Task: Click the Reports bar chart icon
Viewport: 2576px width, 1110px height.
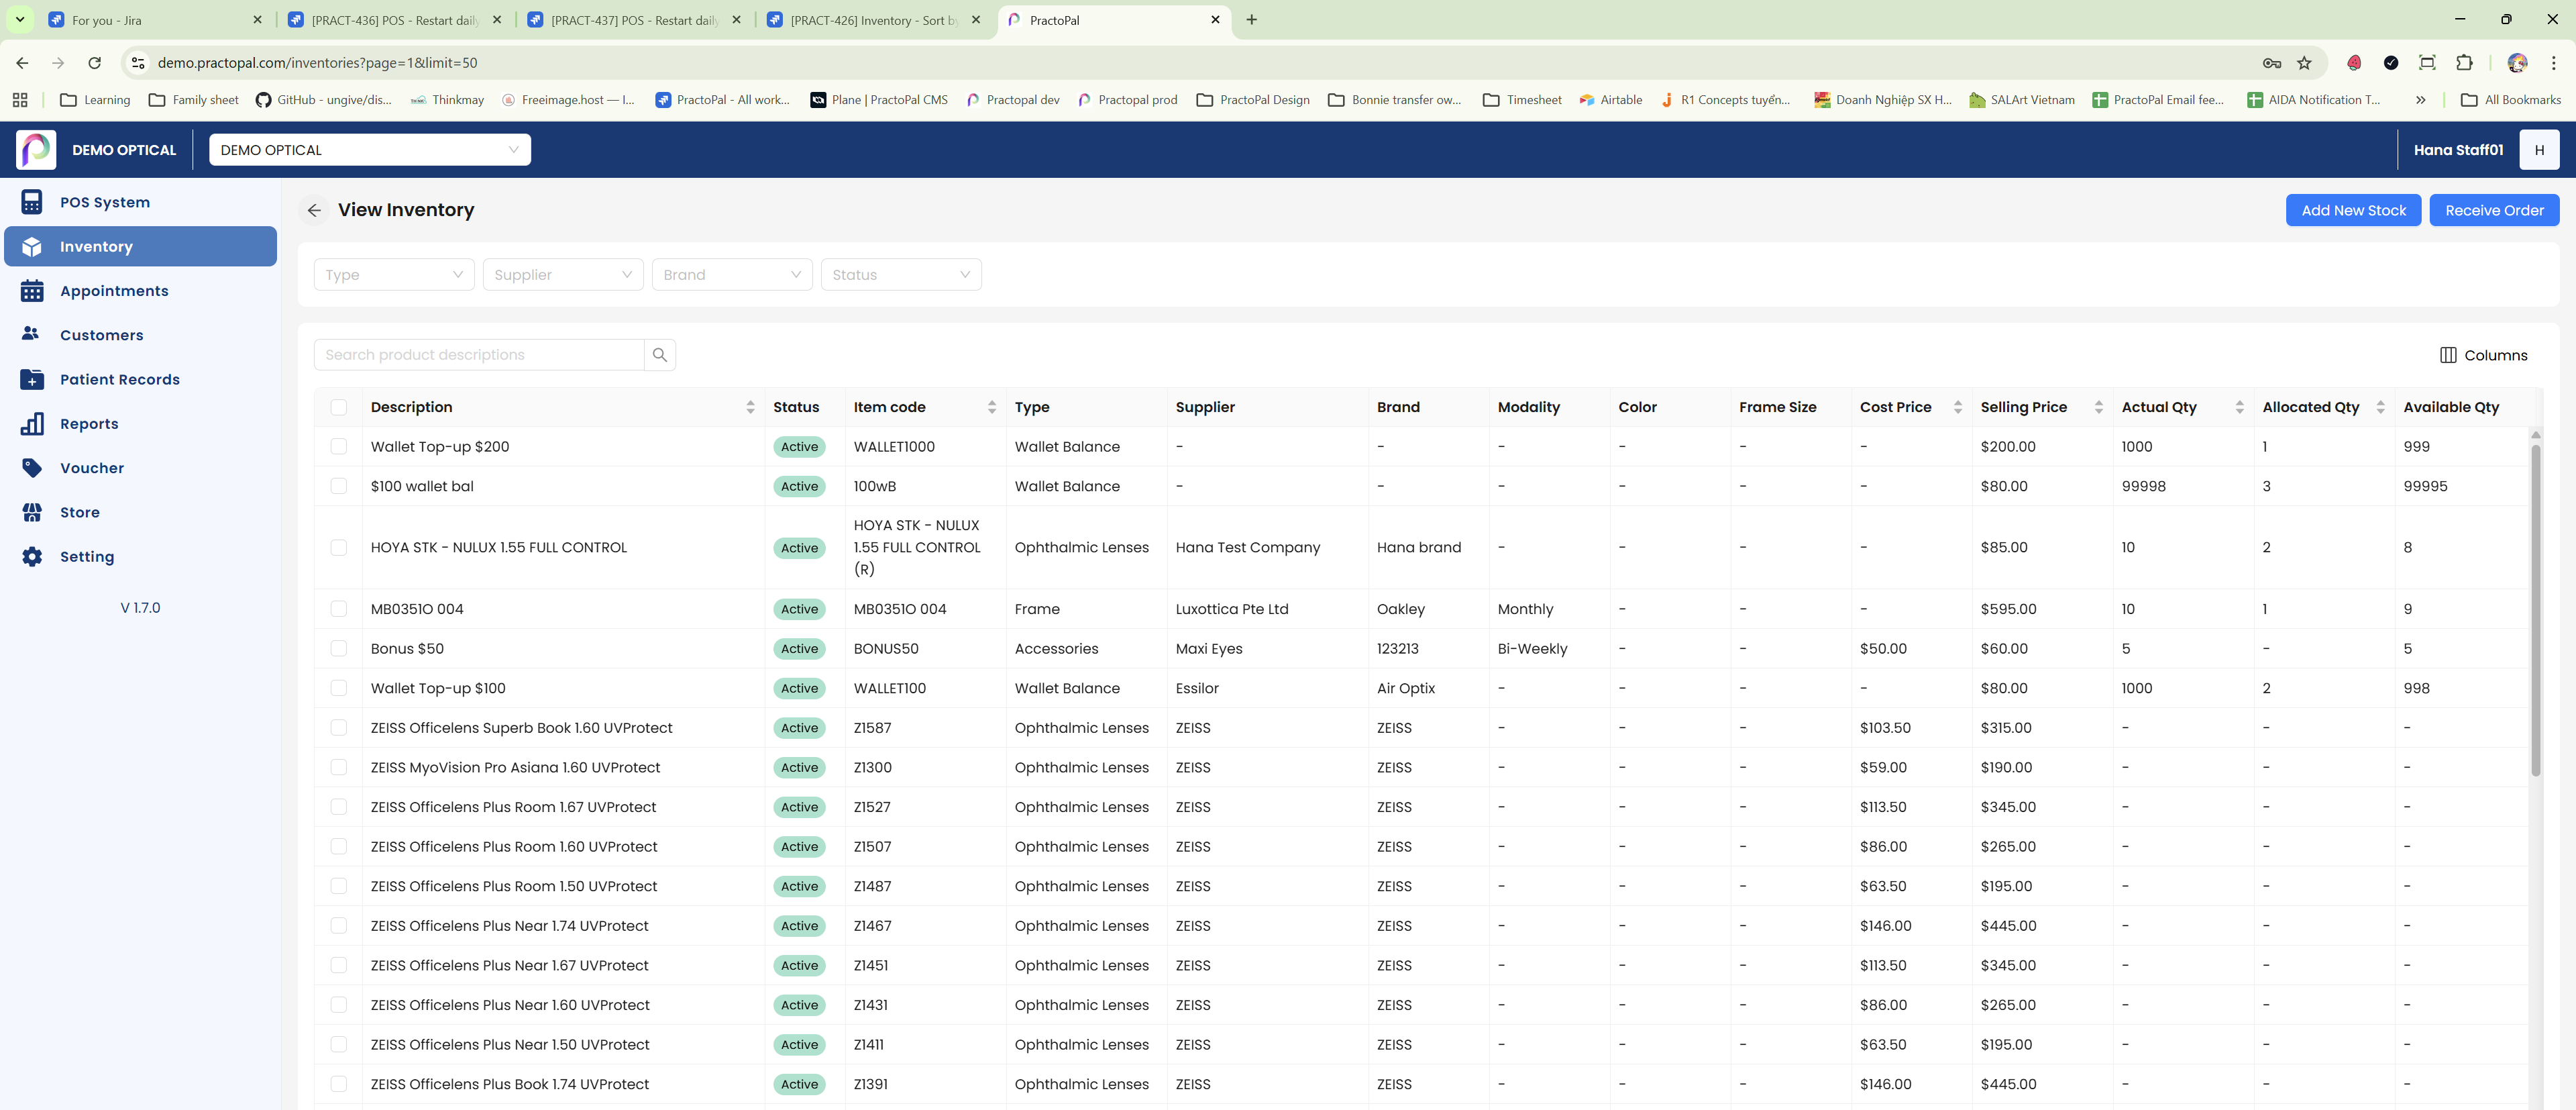Action: coord(32,424)
